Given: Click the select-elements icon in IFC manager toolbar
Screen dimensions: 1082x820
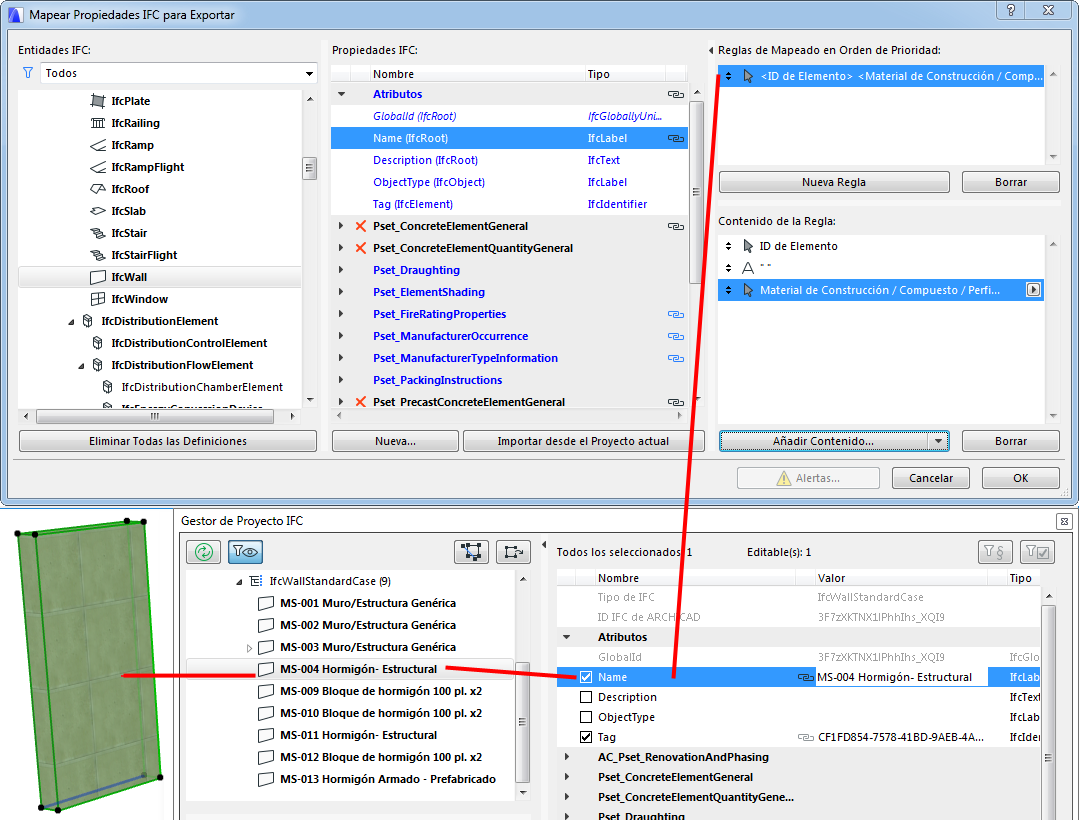Looking at the screenshot, I should pyautogui.click(x=472, y=551).
